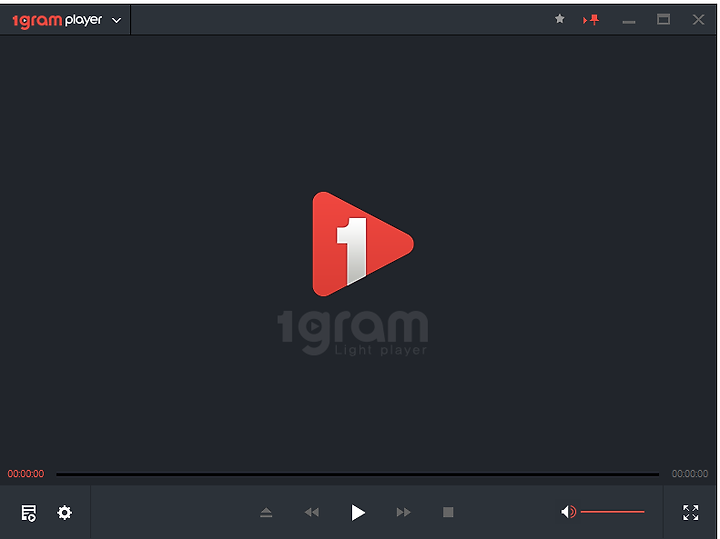Close the 1gram player window
720x539 pixels.
(x=698, y=20)
